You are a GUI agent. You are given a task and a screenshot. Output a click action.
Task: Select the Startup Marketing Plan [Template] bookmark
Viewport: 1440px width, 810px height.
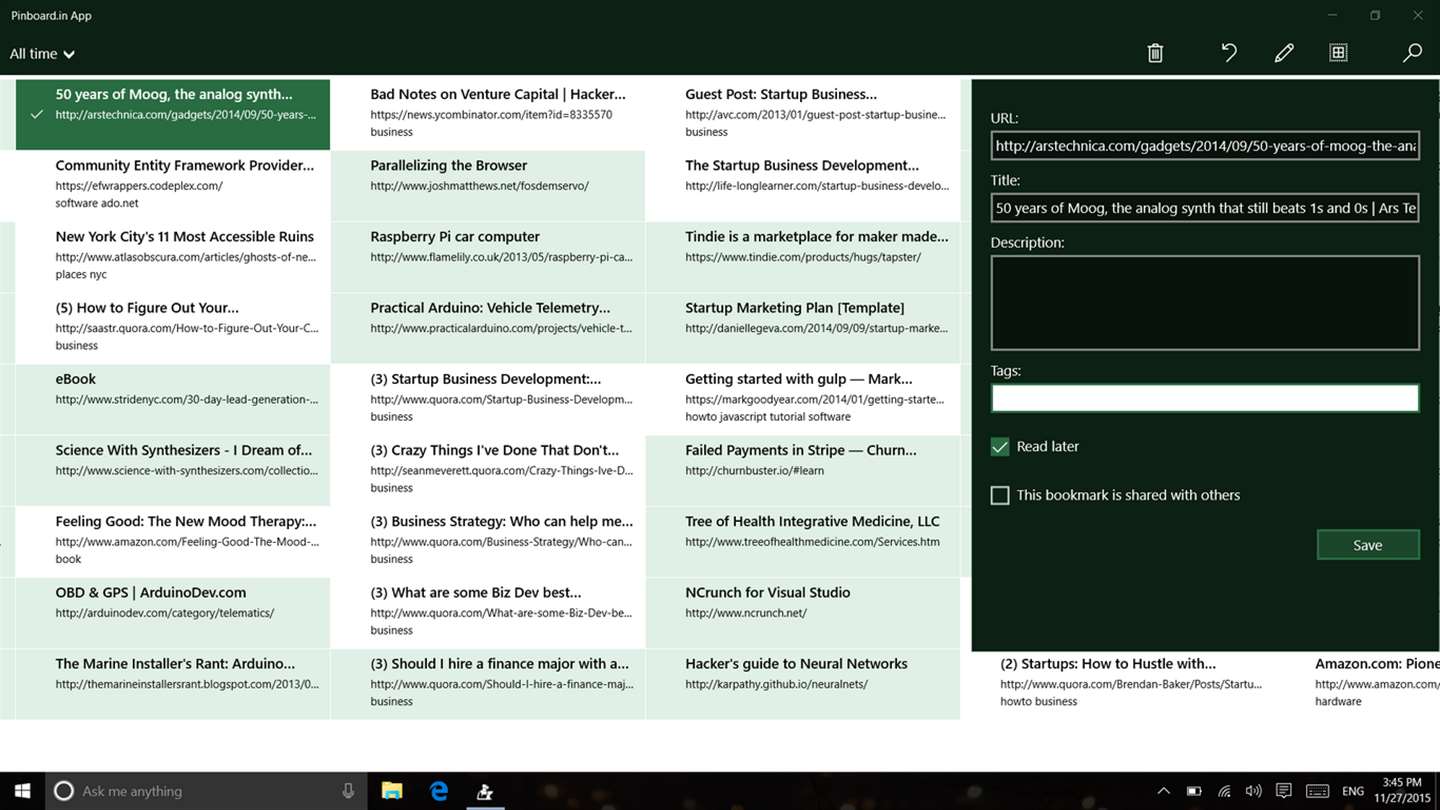(x=803, y=328)
